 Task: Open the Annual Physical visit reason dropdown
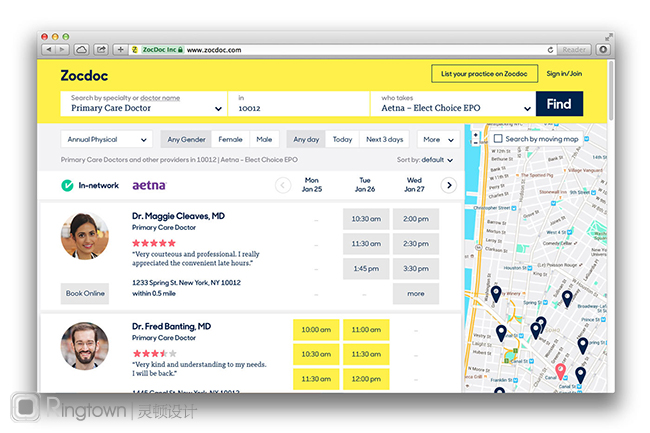[107, 139]
